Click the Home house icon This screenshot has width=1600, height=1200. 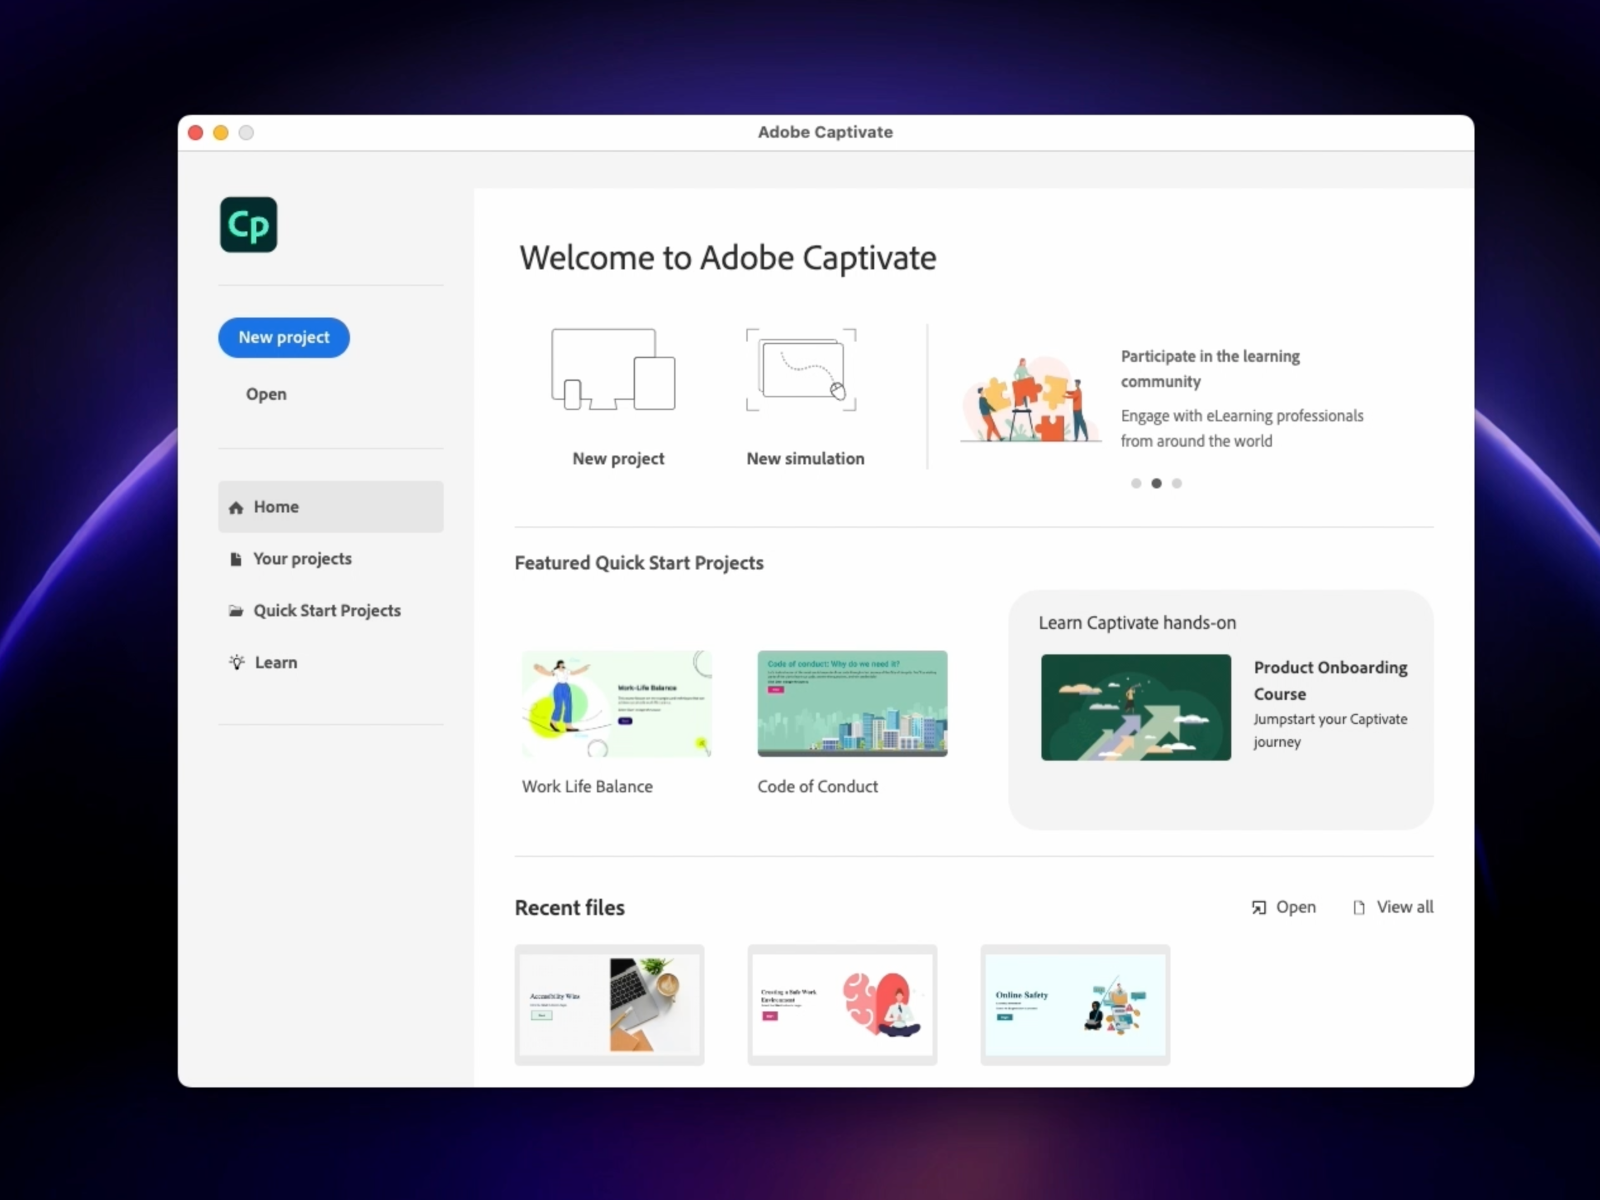tap(236, 508)
